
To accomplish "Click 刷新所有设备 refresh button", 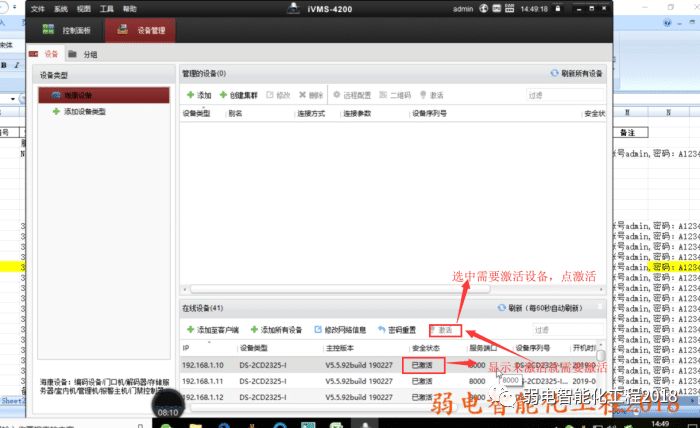I will [576, 73].
